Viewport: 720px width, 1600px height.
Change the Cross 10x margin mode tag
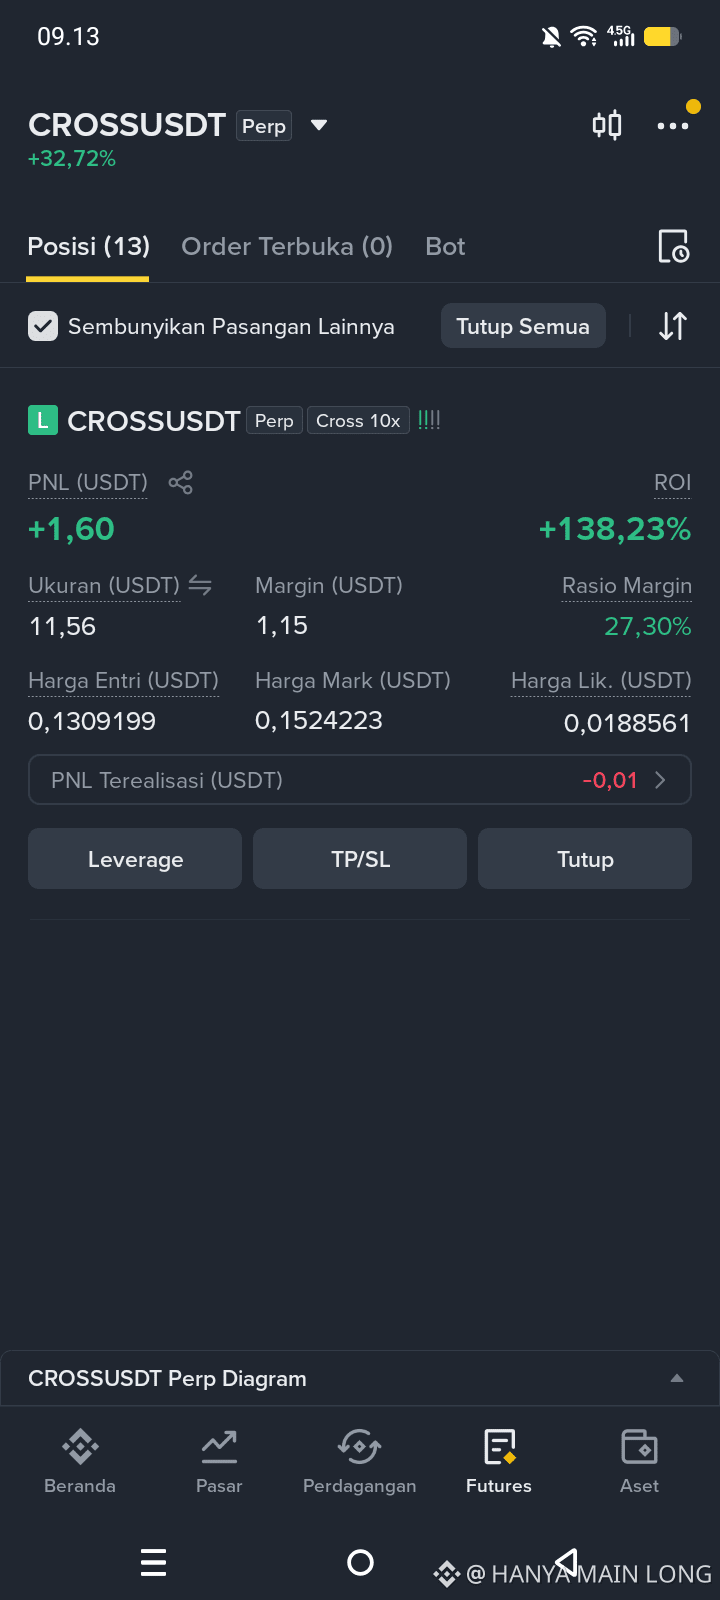(358, 421)
